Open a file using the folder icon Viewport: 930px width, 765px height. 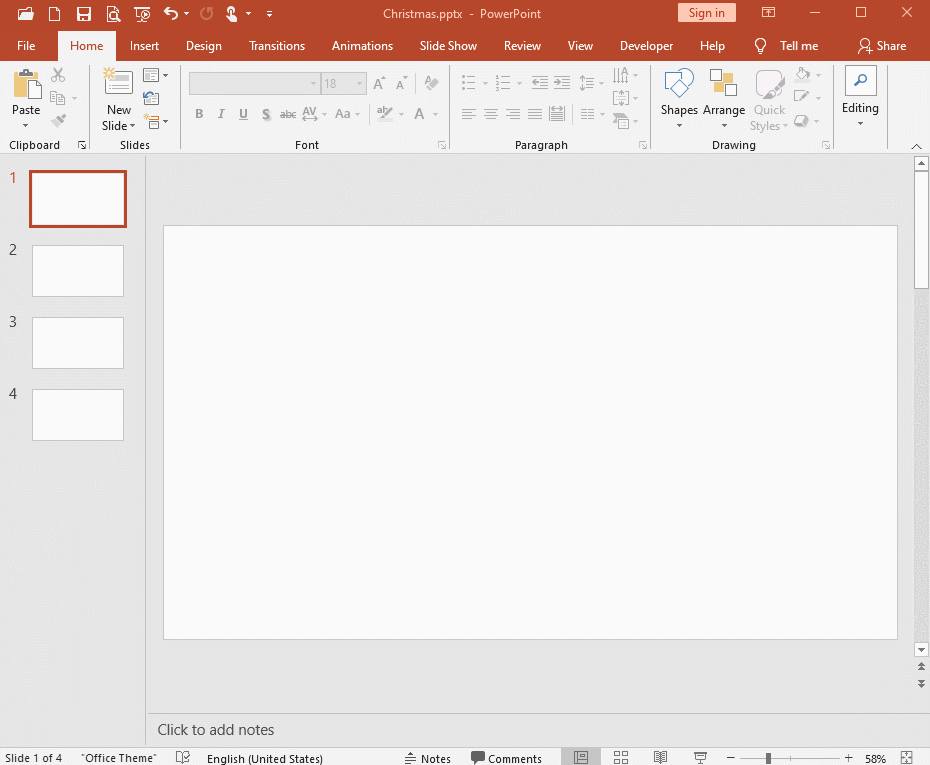[x=26, y=14]
